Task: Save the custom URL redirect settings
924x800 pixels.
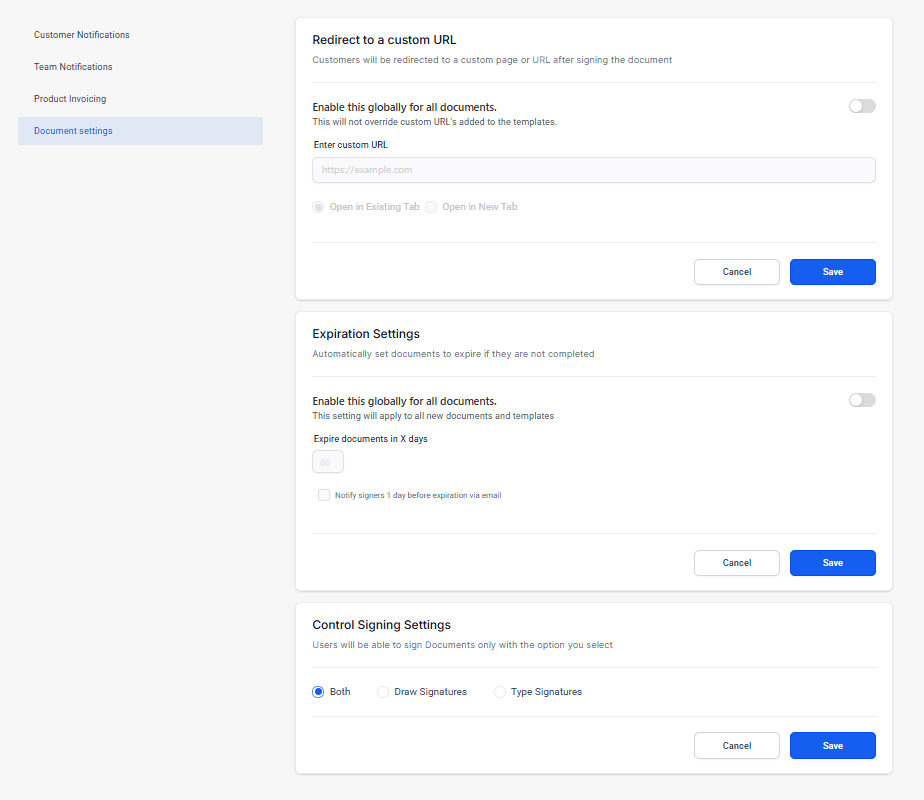Action: coord(832,272)
